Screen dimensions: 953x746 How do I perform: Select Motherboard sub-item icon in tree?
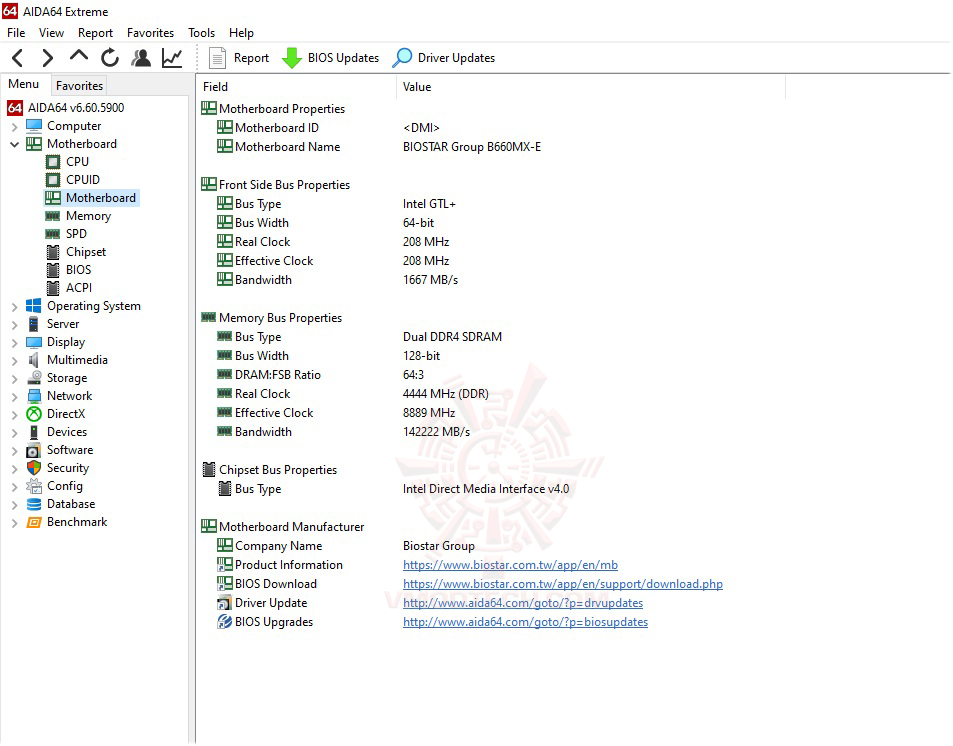click(x=53, y=198)
